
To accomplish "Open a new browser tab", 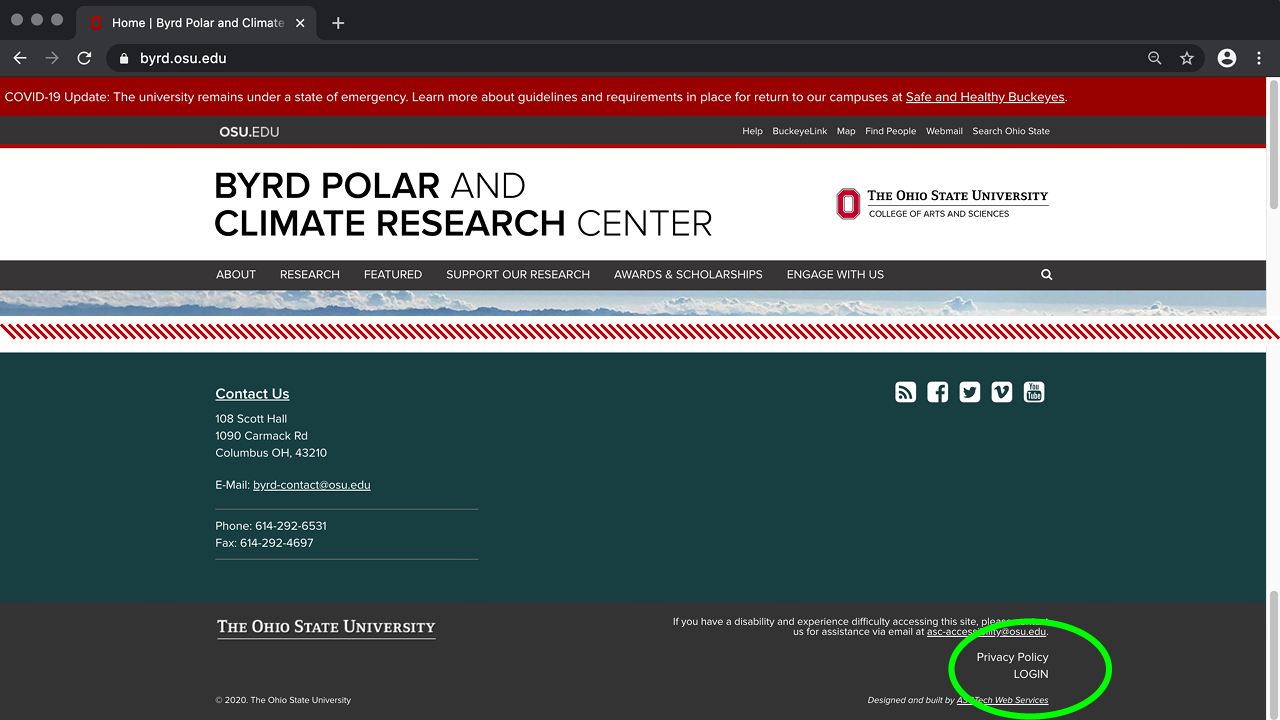I will (x=338, y=22).
